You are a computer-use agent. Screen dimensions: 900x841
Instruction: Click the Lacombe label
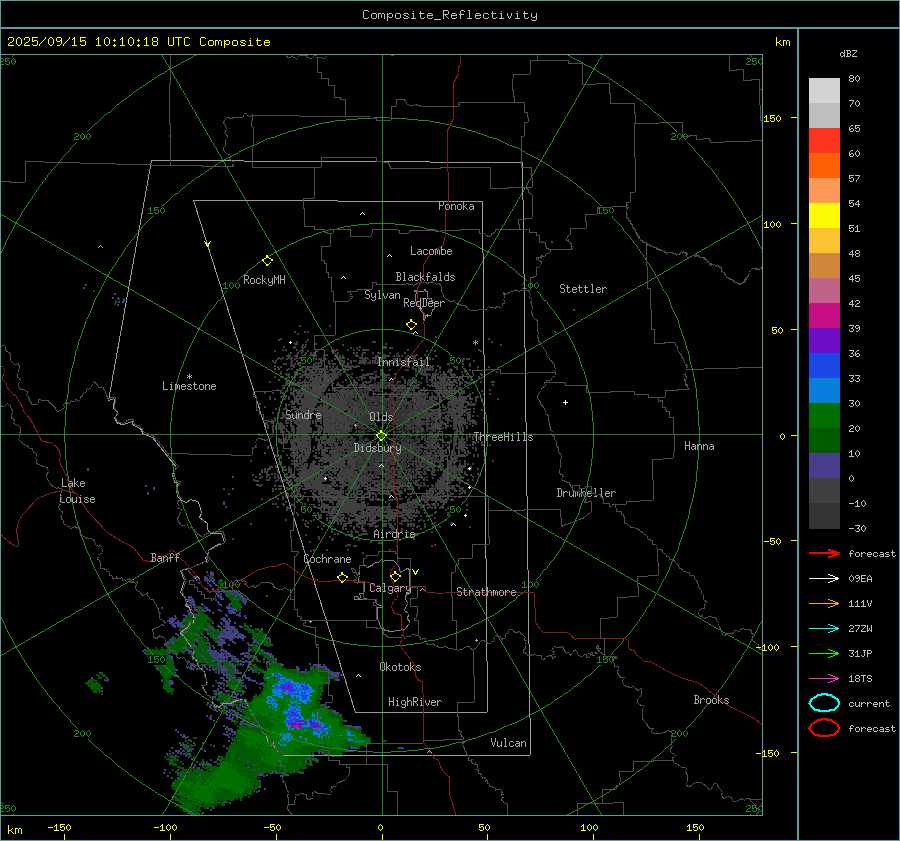coord(431,251)
